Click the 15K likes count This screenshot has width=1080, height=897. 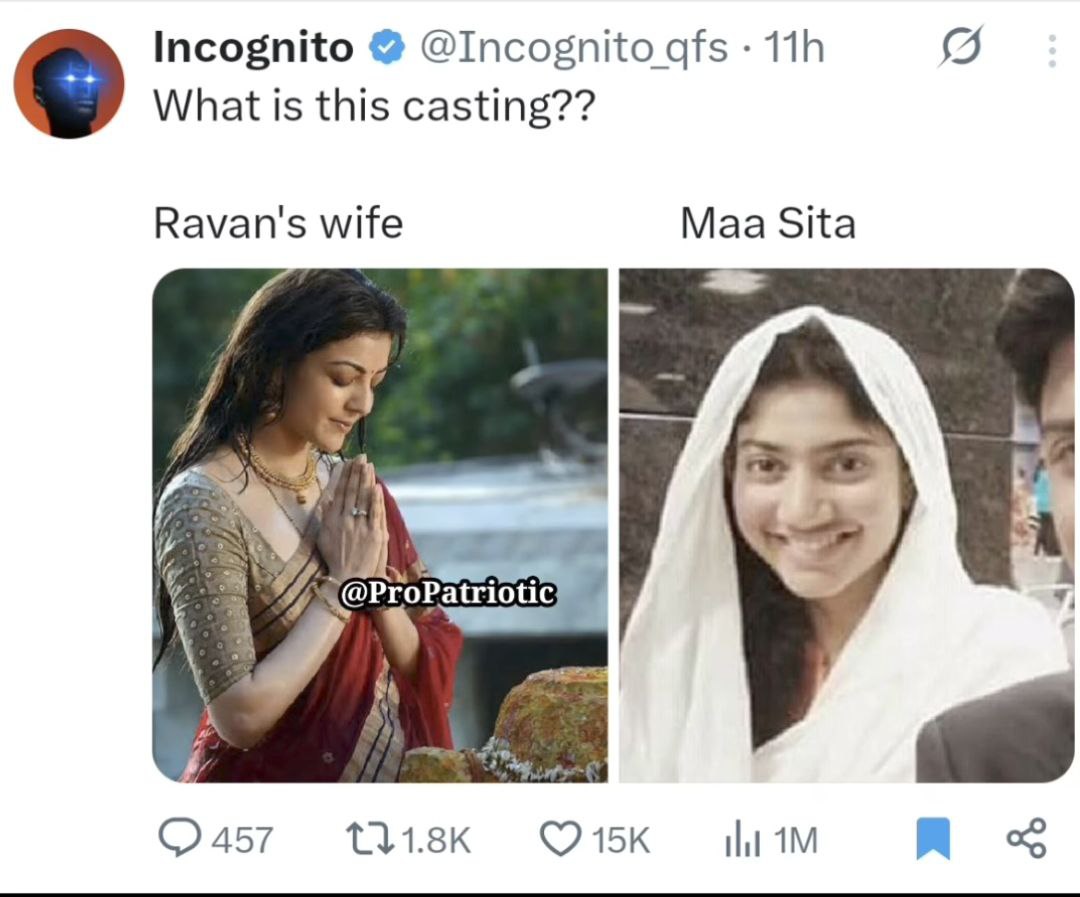click(621, 841)
